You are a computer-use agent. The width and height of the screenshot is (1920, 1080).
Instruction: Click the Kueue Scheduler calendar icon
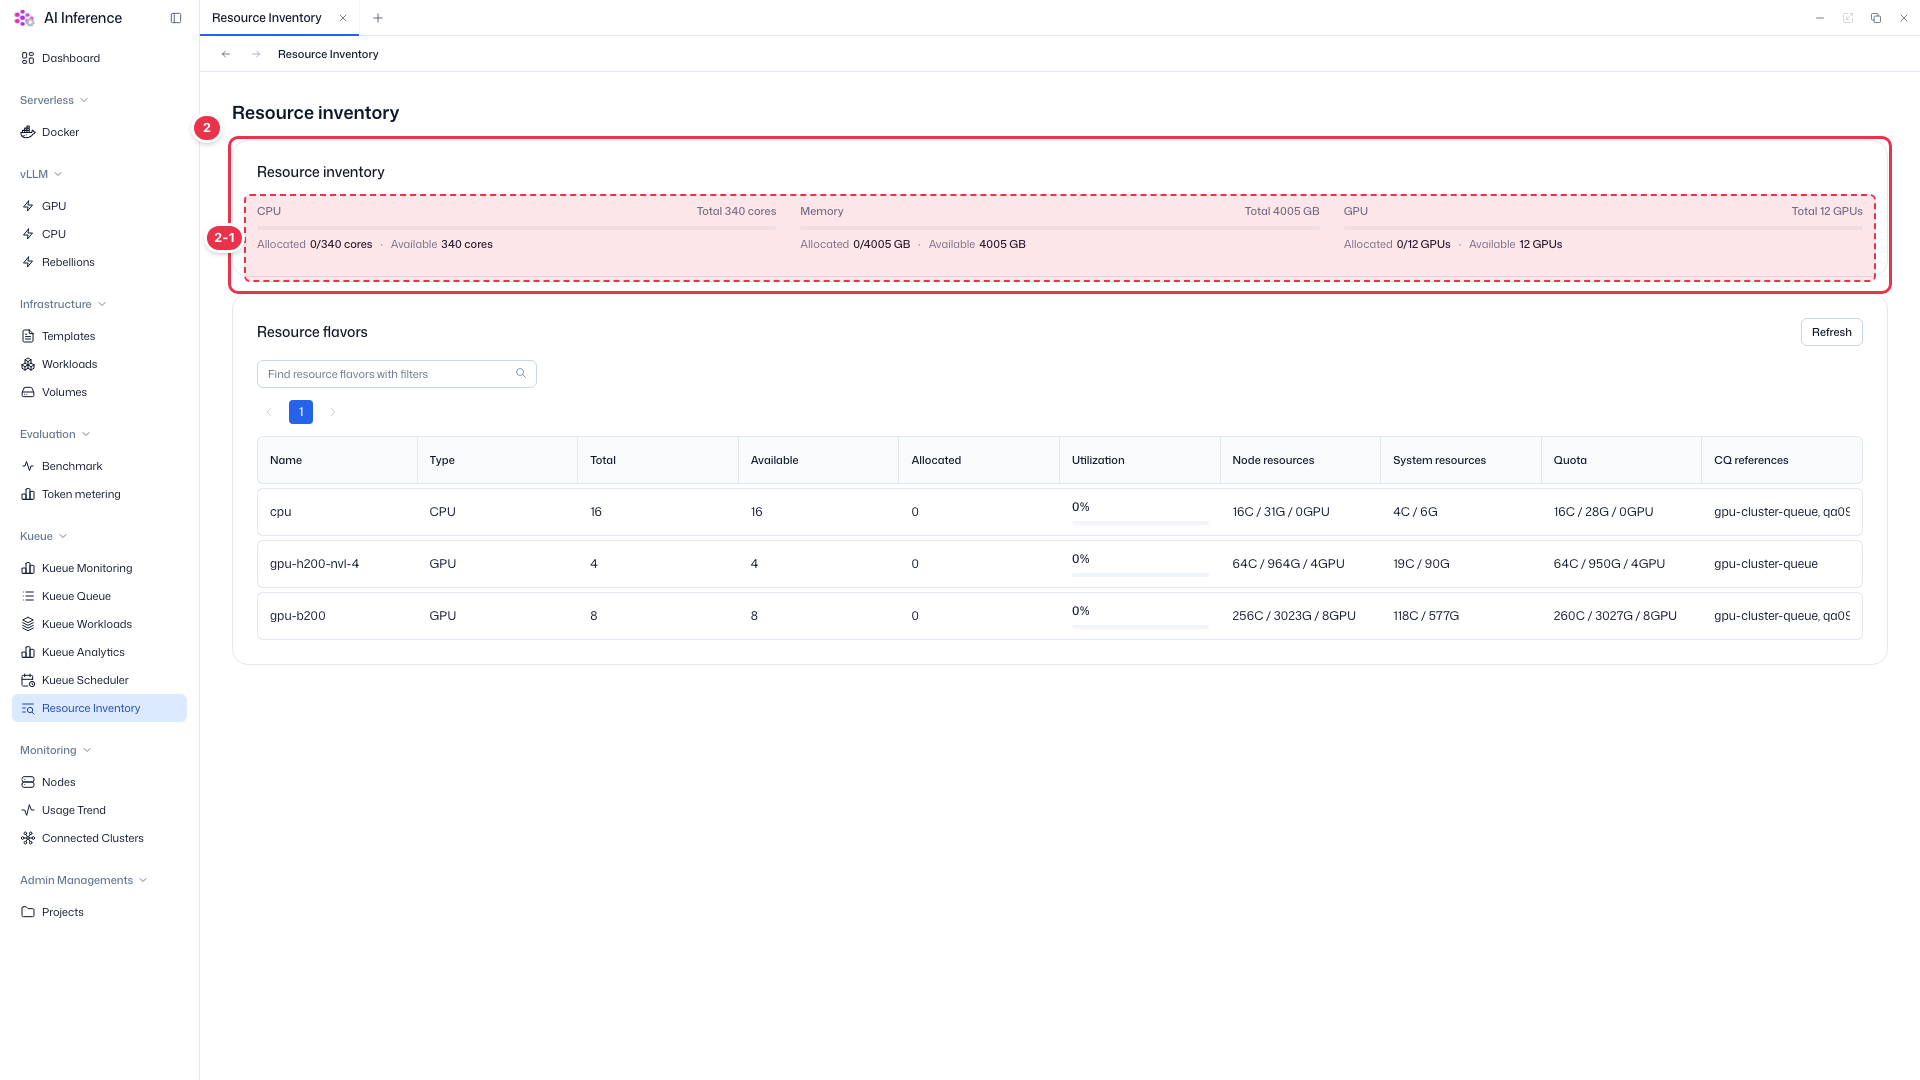pos(28,680)
